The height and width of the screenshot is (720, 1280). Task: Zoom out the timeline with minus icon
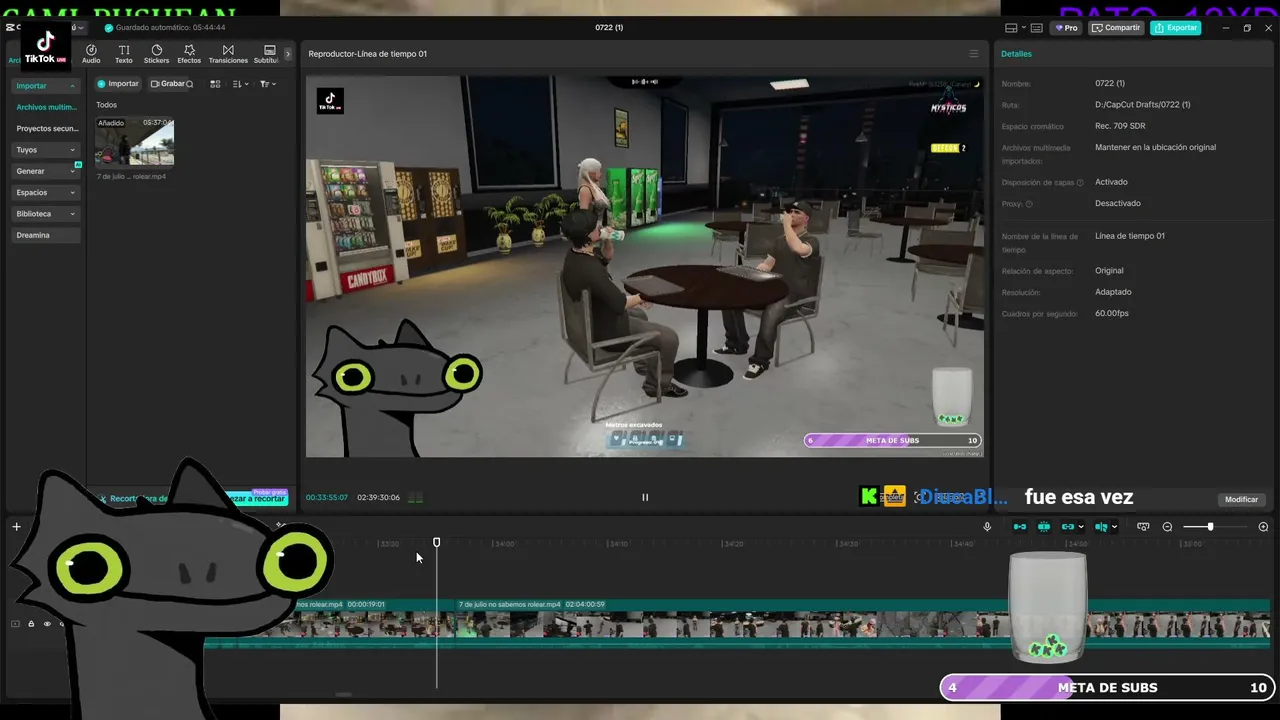point(1167,527)
